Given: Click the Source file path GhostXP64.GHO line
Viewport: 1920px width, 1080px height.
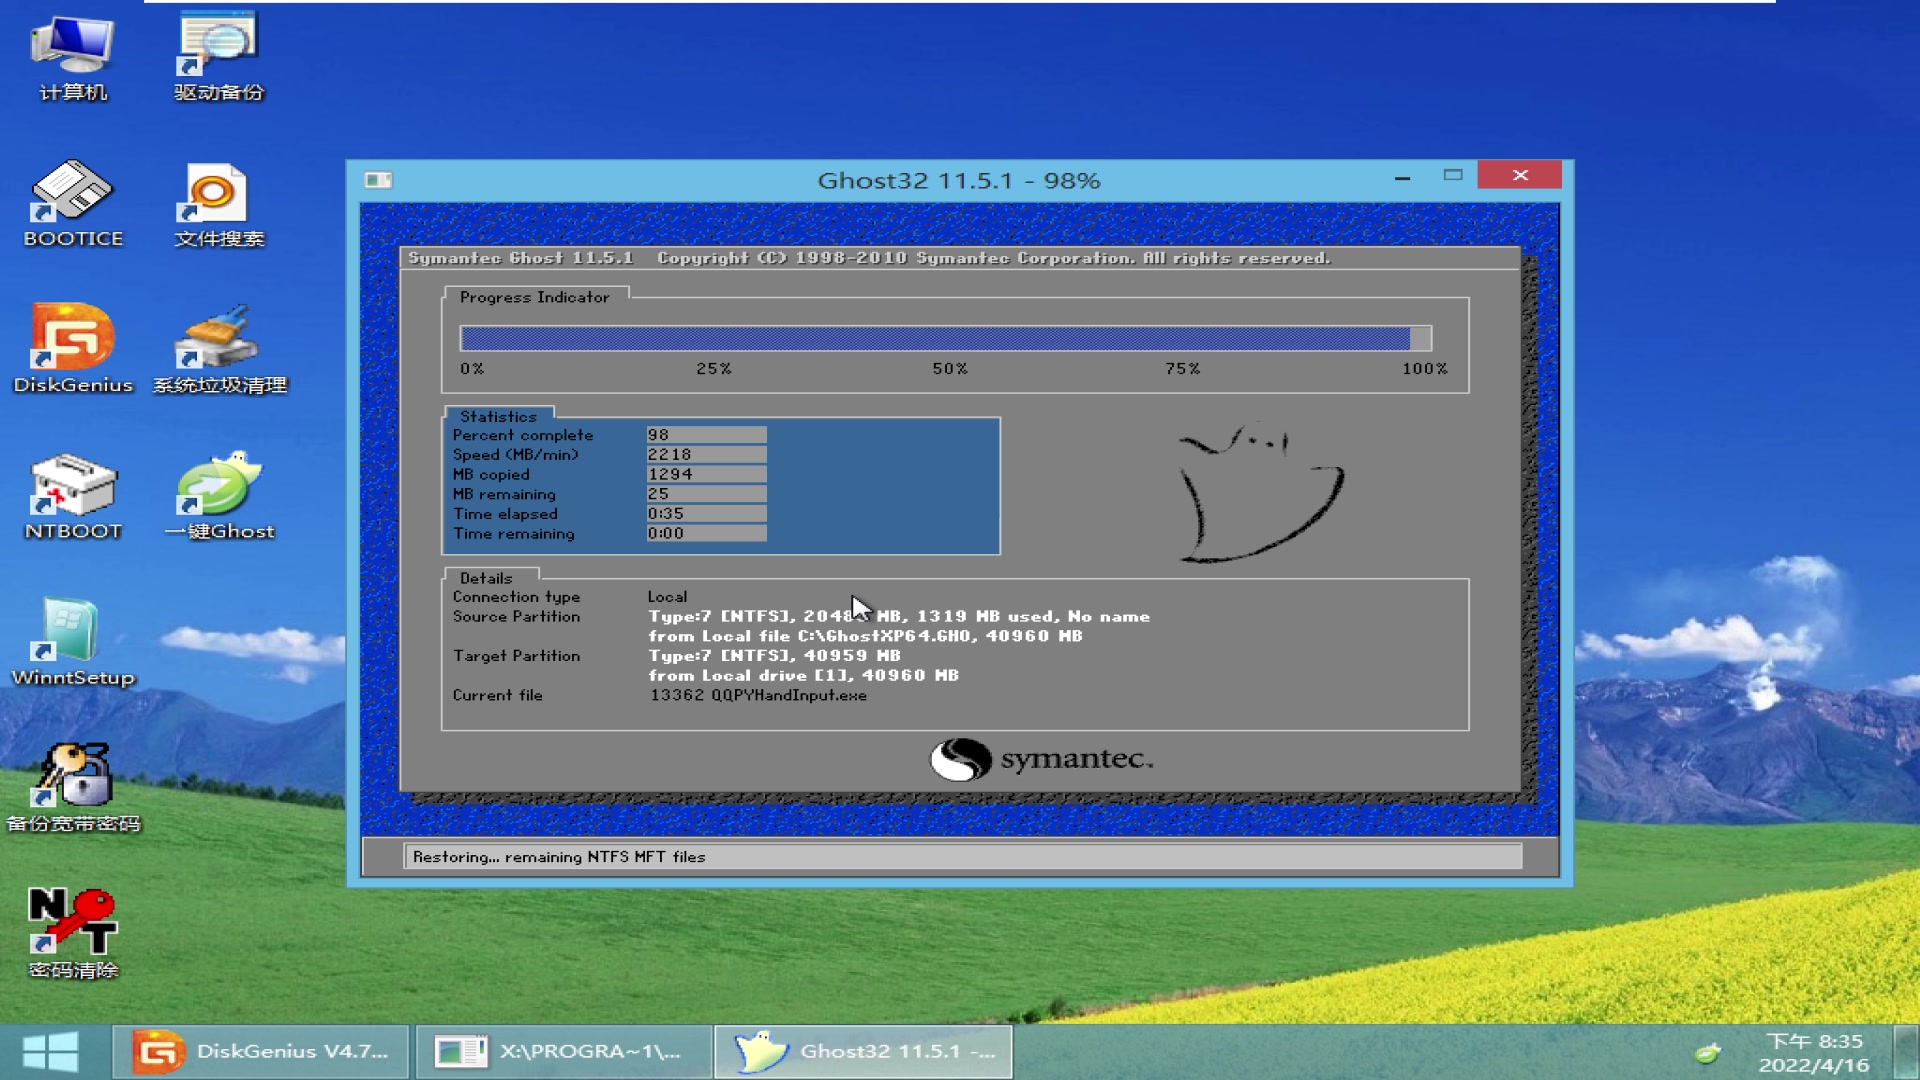Looking at the screenshot, I should (865, 636).
